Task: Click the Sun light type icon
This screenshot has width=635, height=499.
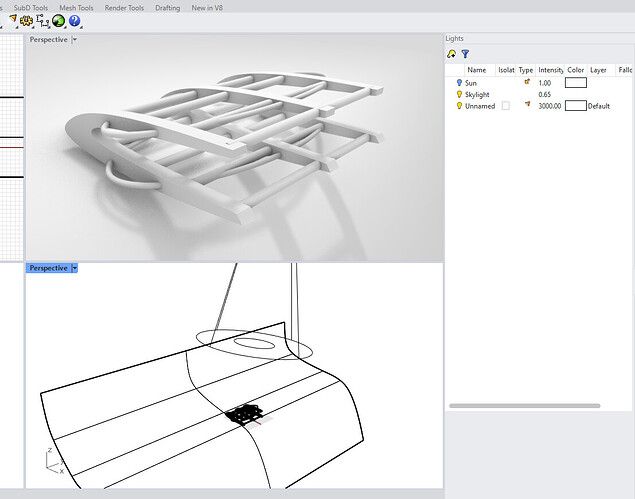Action: pos(527,82)
